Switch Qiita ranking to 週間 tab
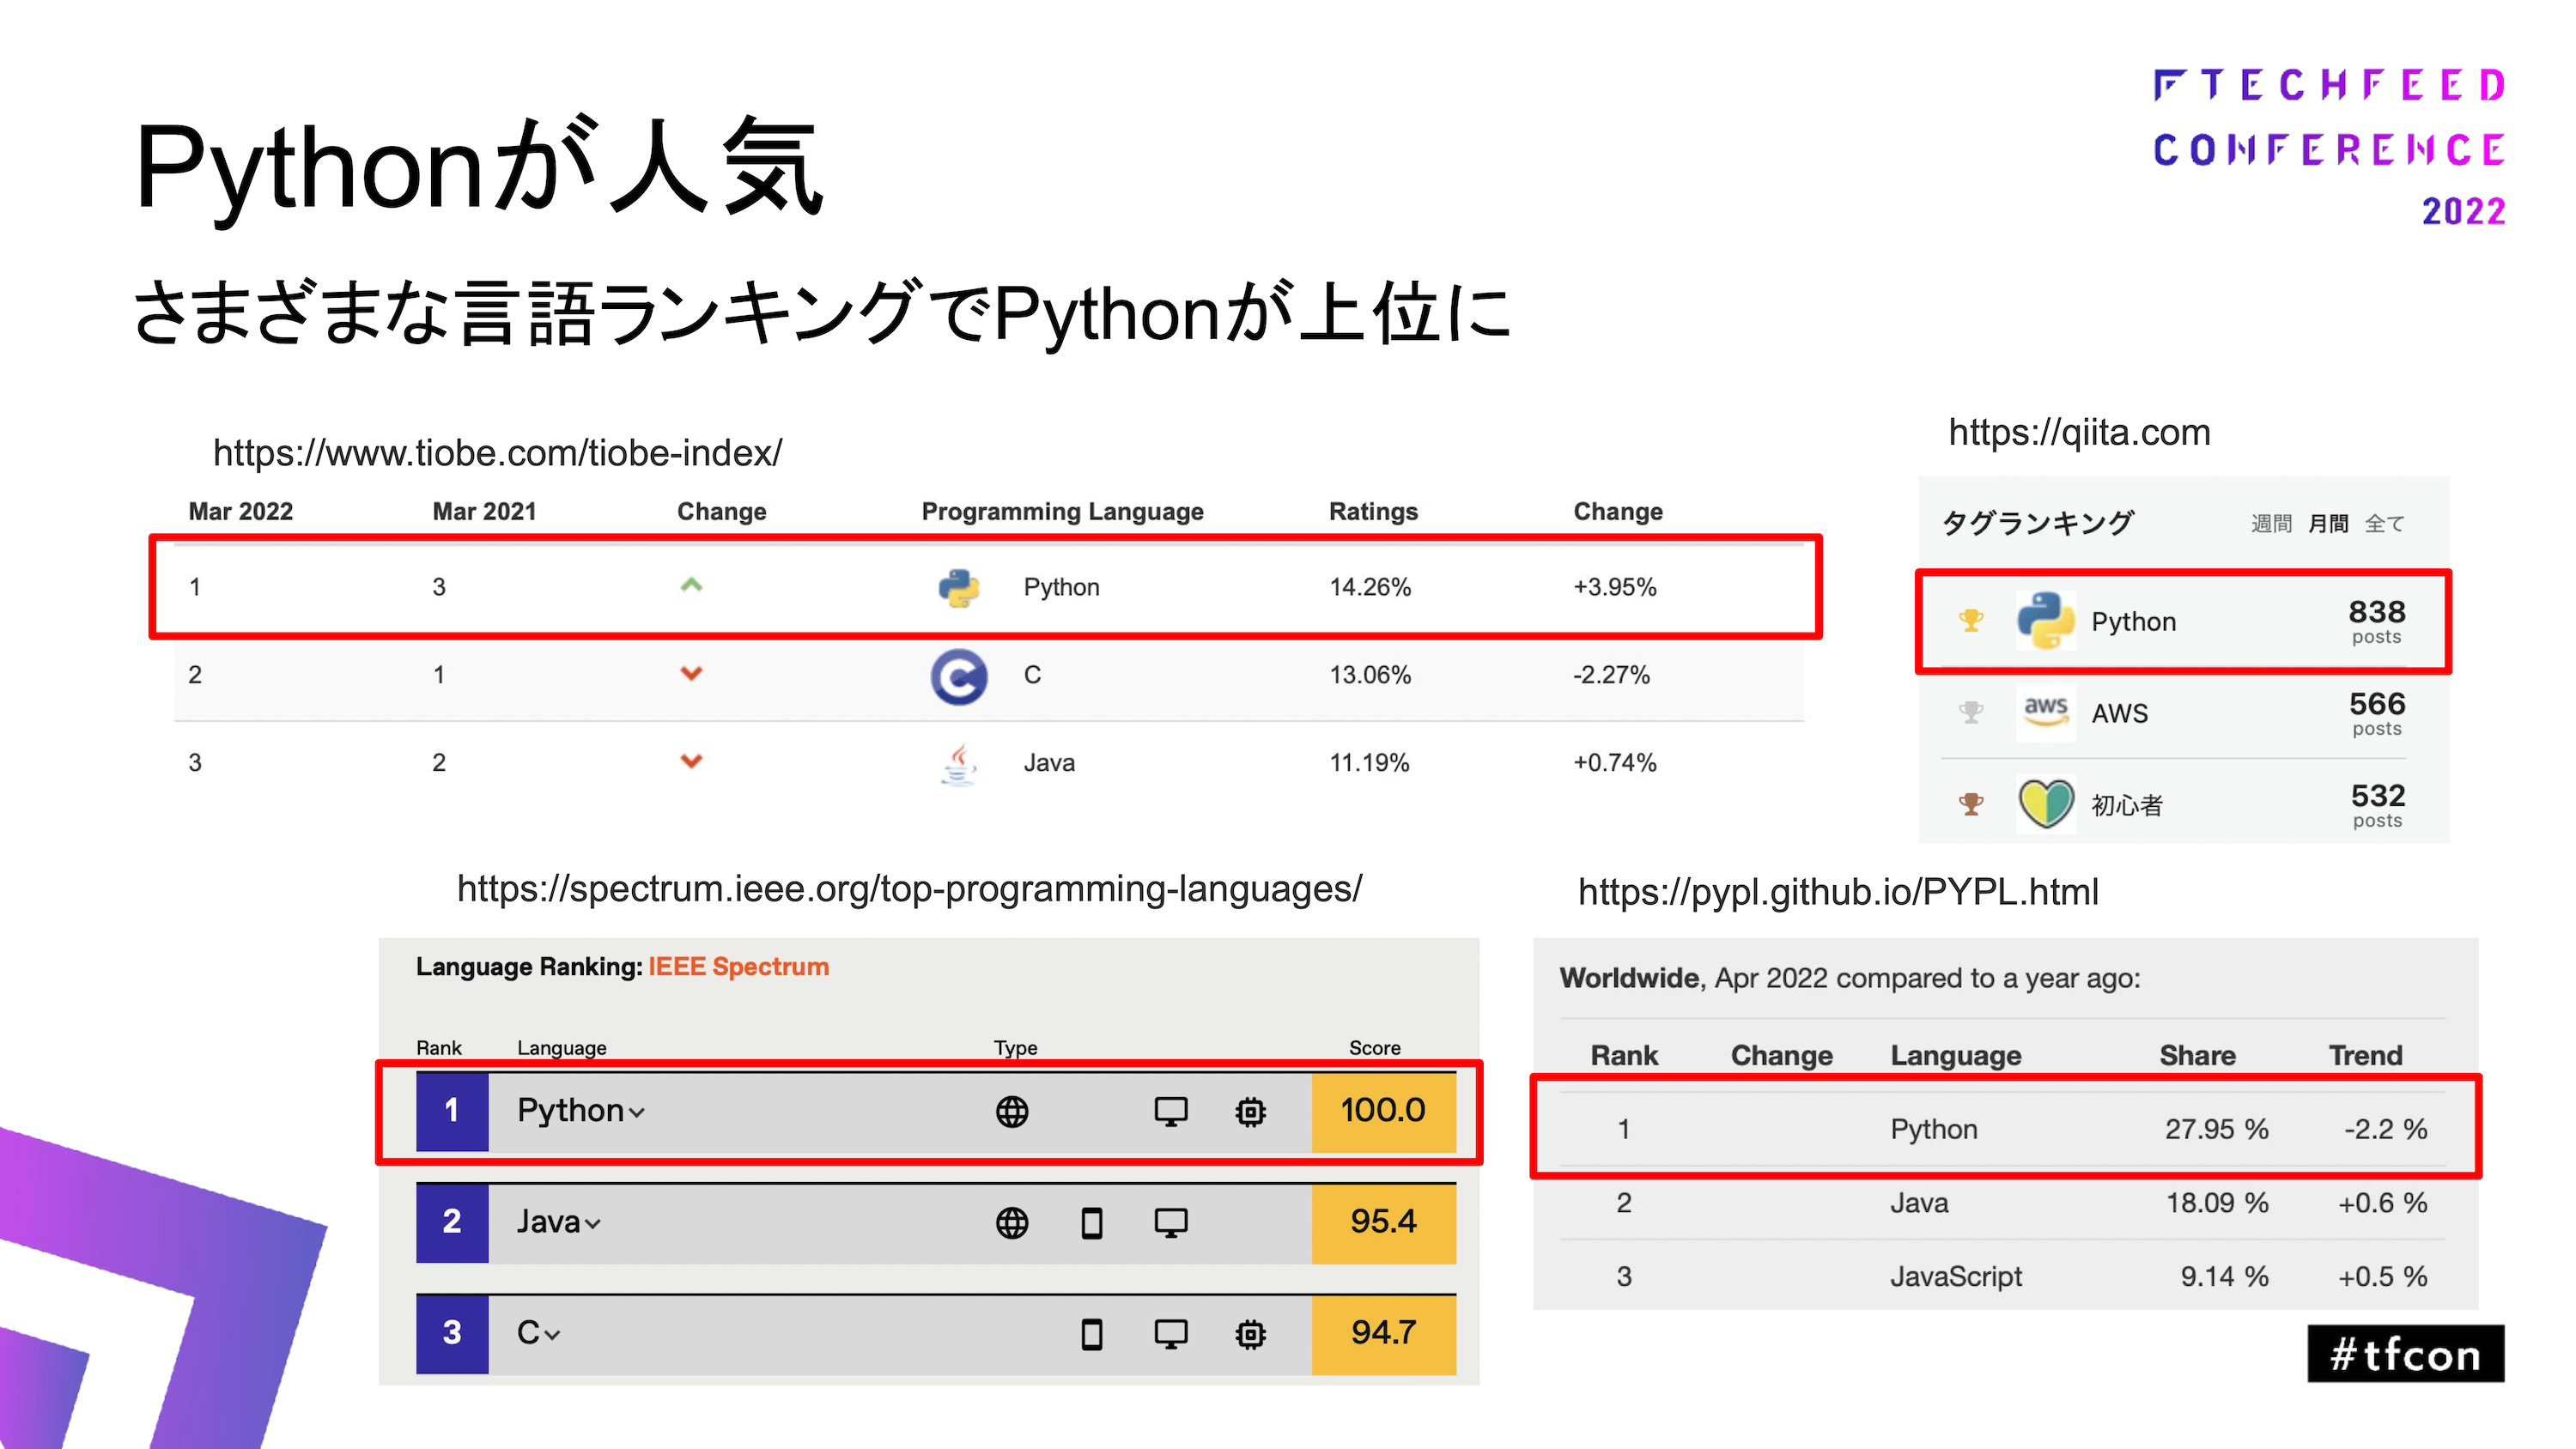The width and height of the screenshot is (2576, 1449). (x=2271, y=524)
